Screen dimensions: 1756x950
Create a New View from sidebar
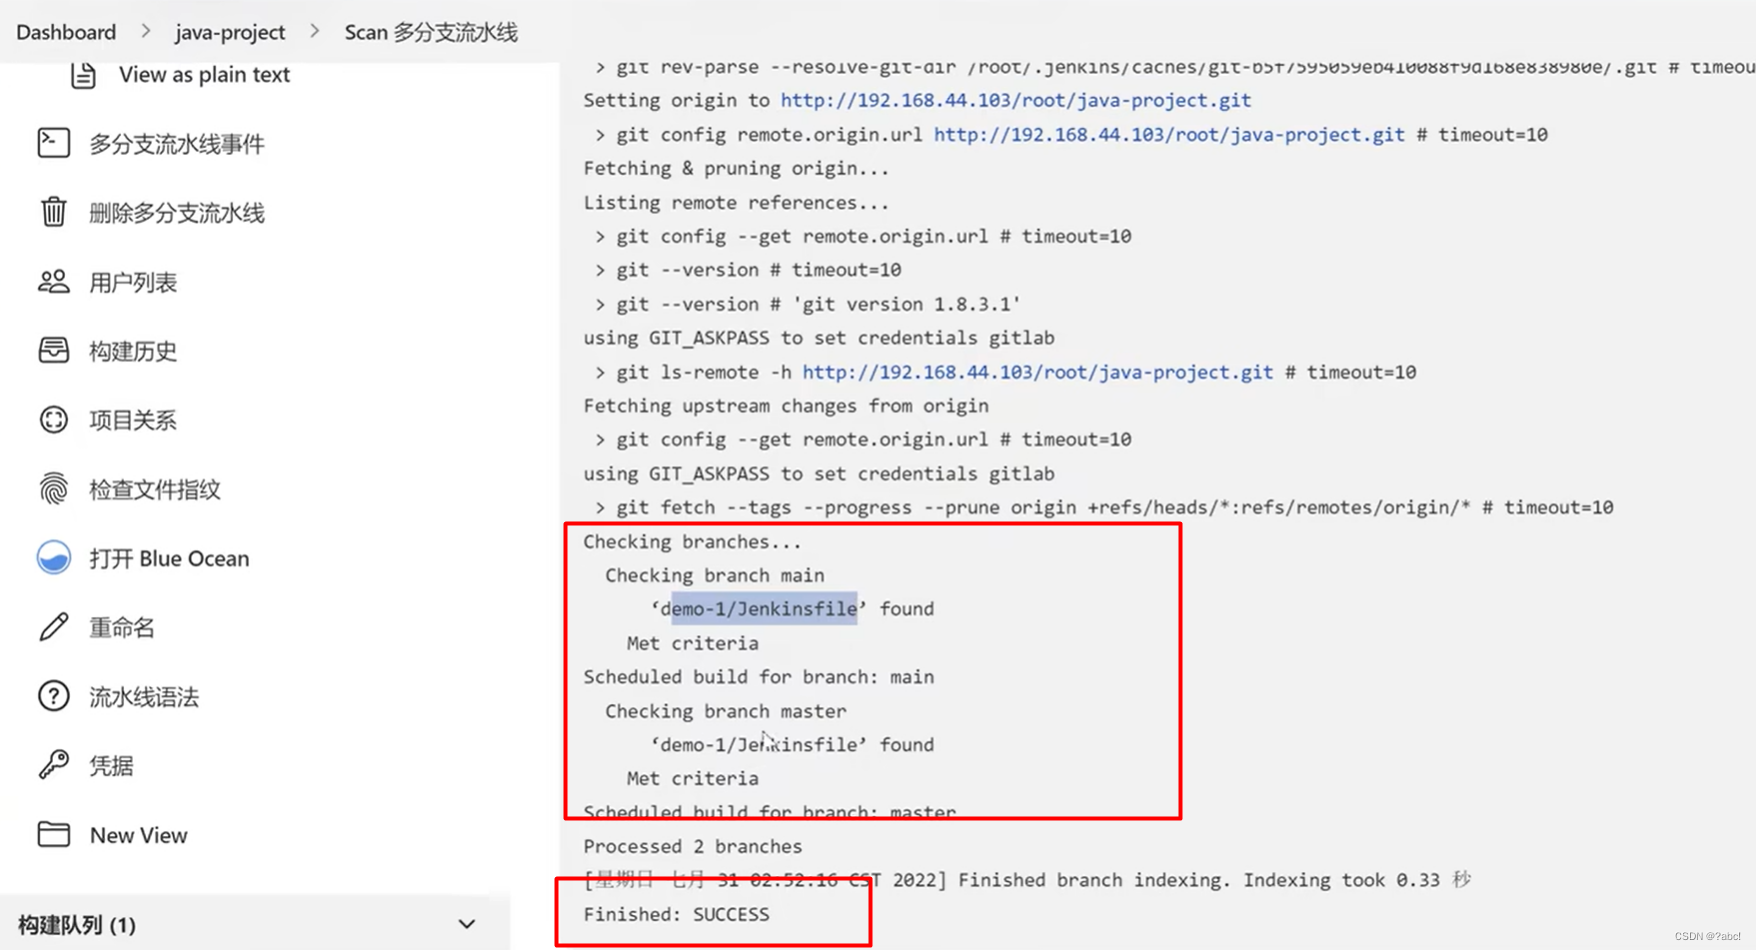click(x=138, y=835)
